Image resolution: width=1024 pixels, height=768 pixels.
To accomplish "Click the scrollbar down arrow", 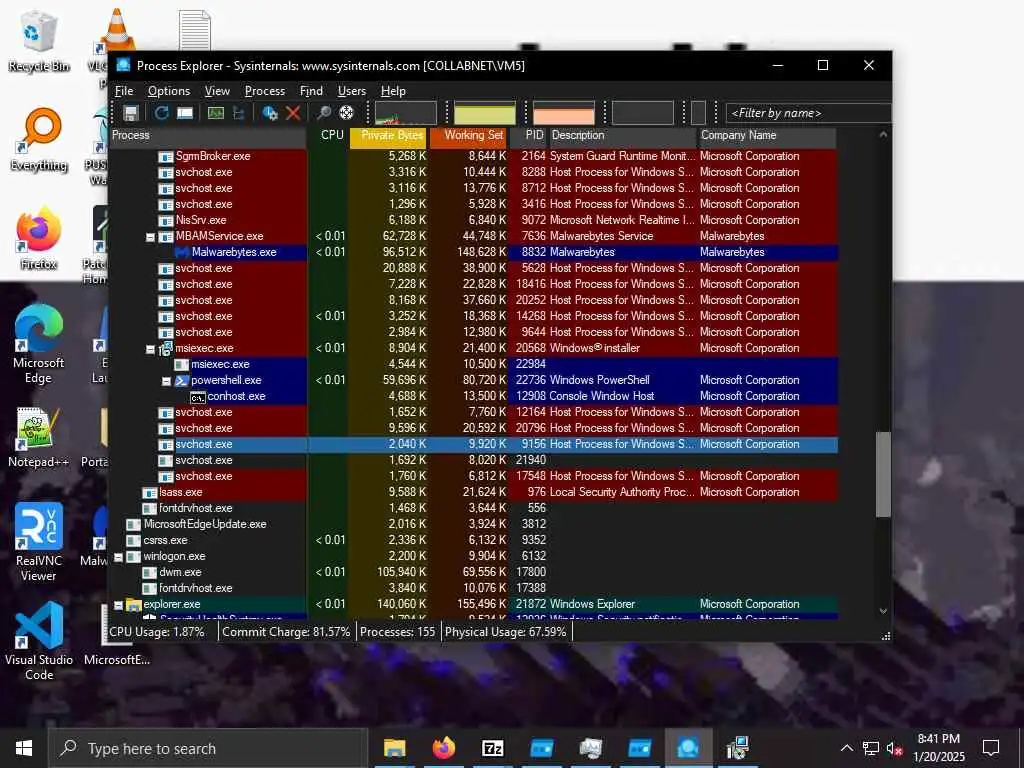I will click(x=883, y=611).
